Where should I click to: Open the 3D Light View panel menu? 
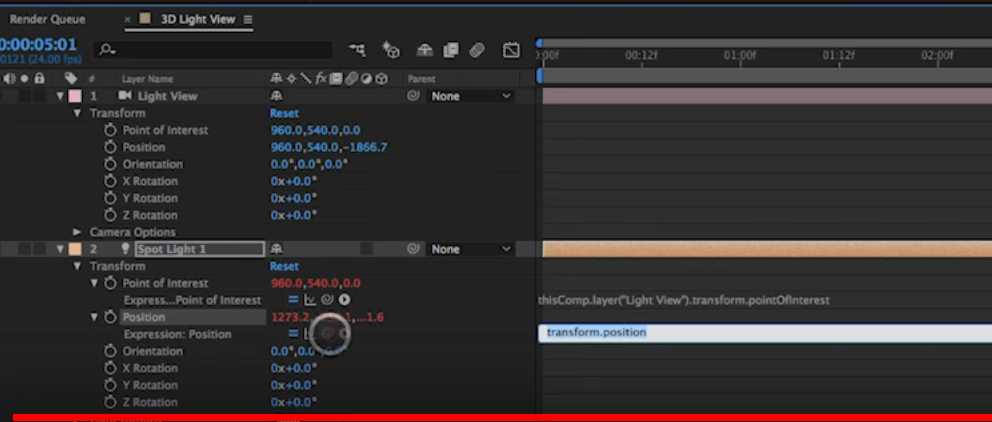(248, 19)
